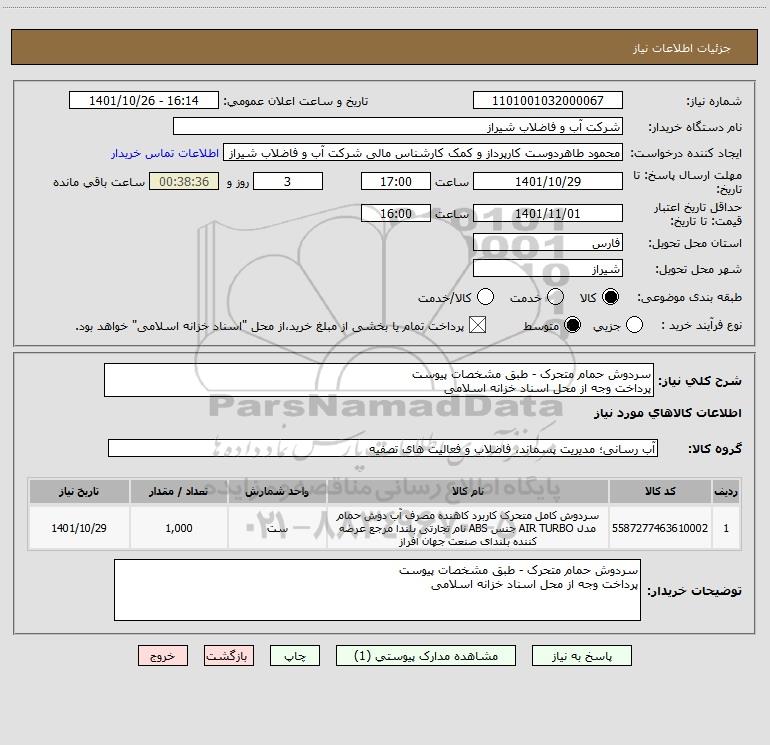Click the response deadline date 1401/10/29 field
This screenshot has height=745, width=770.
tap(548, 181)
